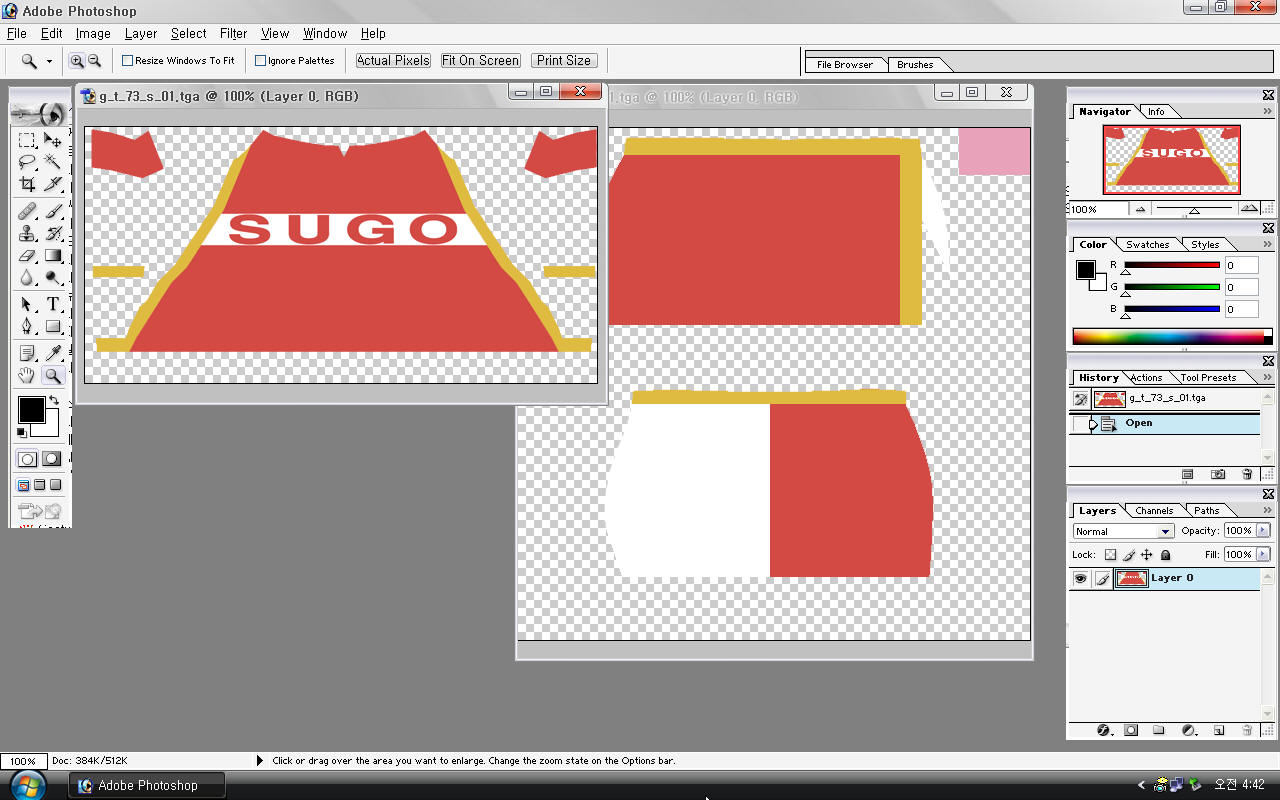Create new document from current state
The height and width of the screenshot is (800, 1280).
point(1188,474)
